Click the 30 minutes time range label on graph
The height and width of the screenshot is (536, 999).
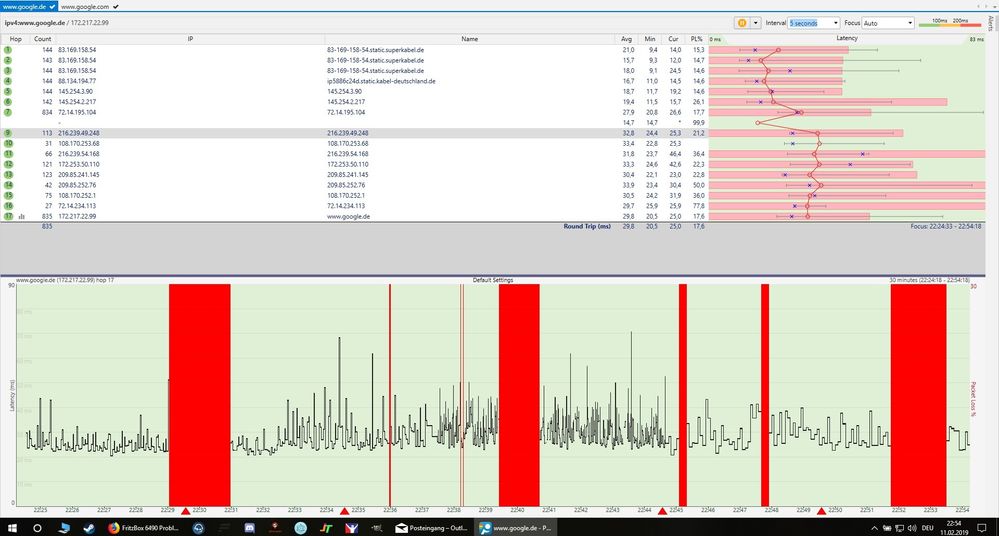pyautogui.click(x=928, y=280)
